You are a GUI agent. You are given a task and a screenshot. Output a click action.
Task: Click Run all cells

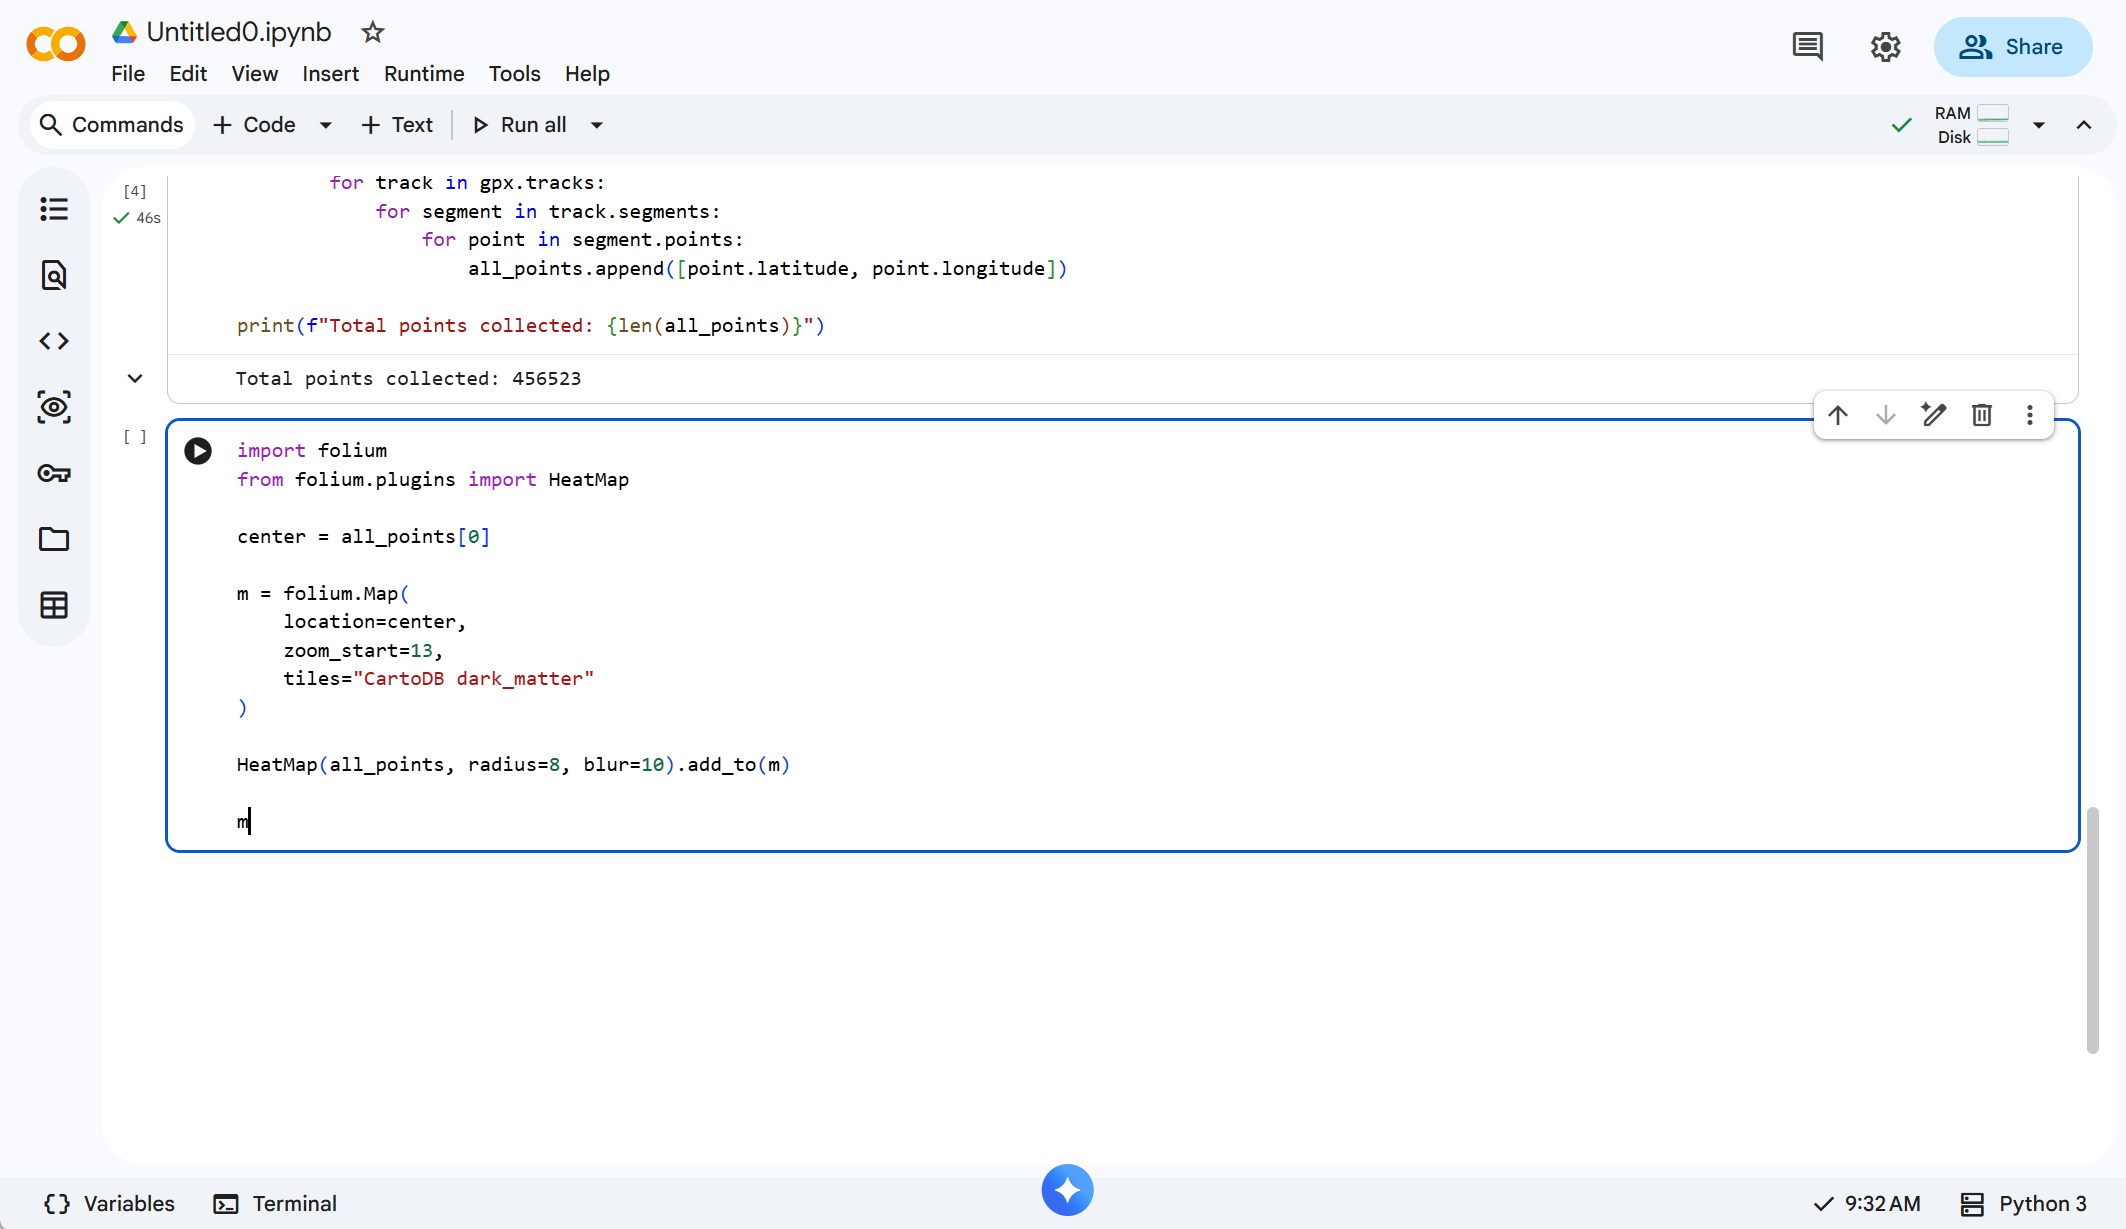coord(520,125)
